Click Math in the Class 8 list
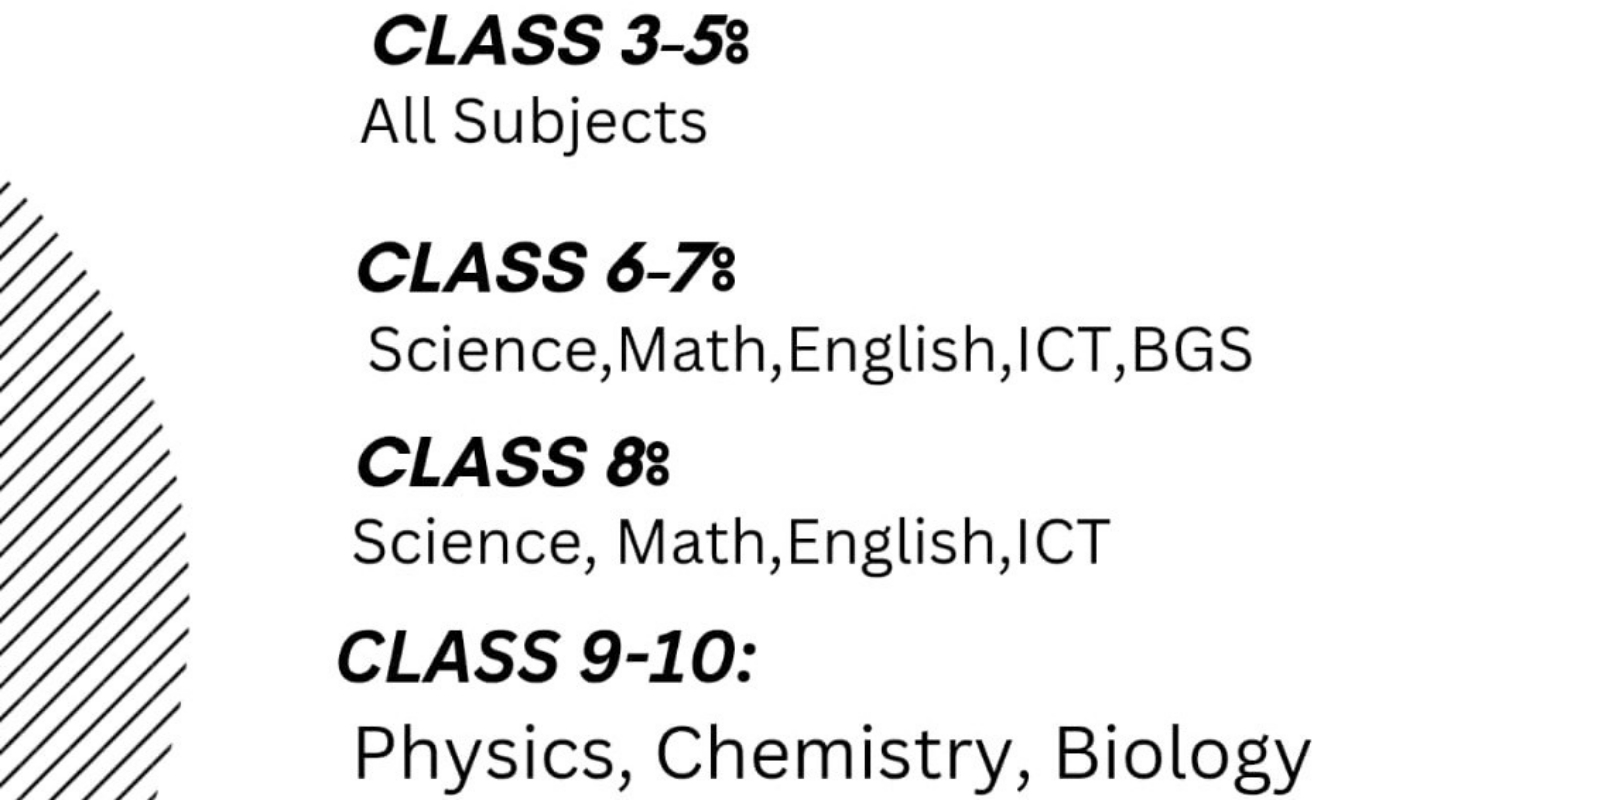Image resolution: width=1598 pixels, height=800 pixels. [x=691, y=543]
